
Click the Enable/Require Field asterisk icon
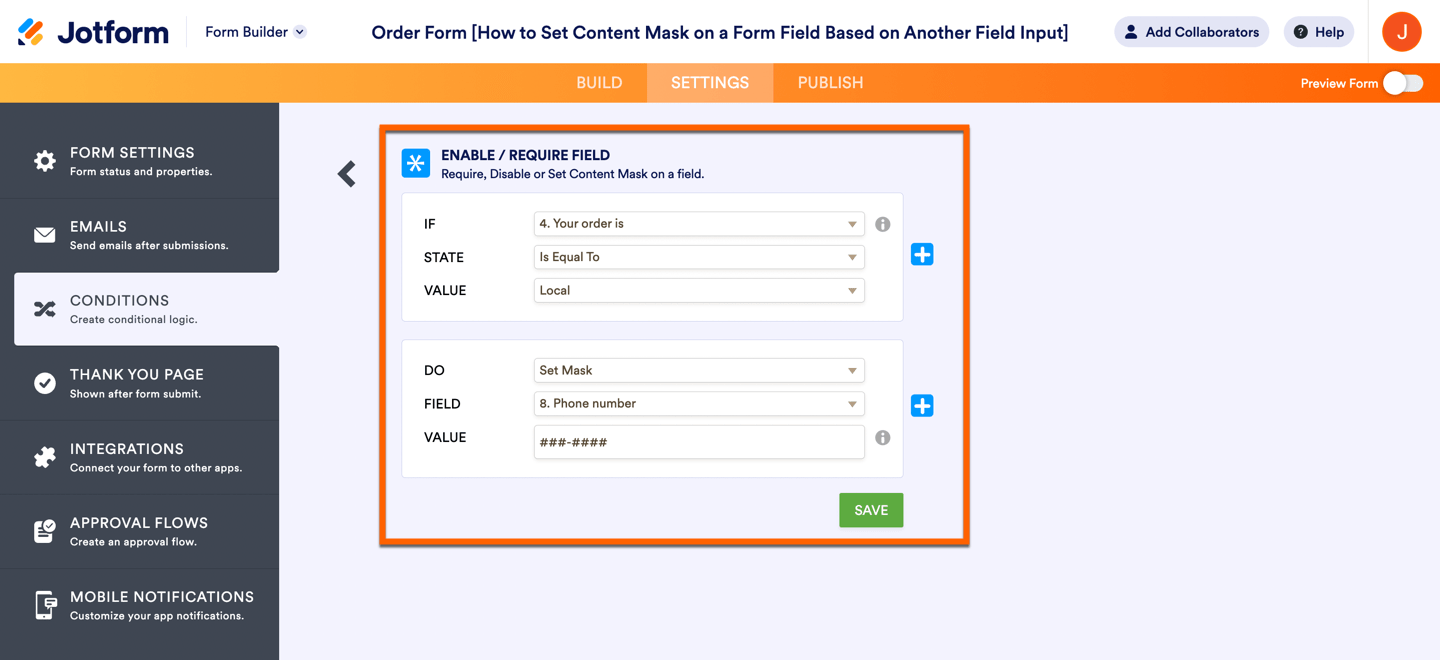point(416,163)
